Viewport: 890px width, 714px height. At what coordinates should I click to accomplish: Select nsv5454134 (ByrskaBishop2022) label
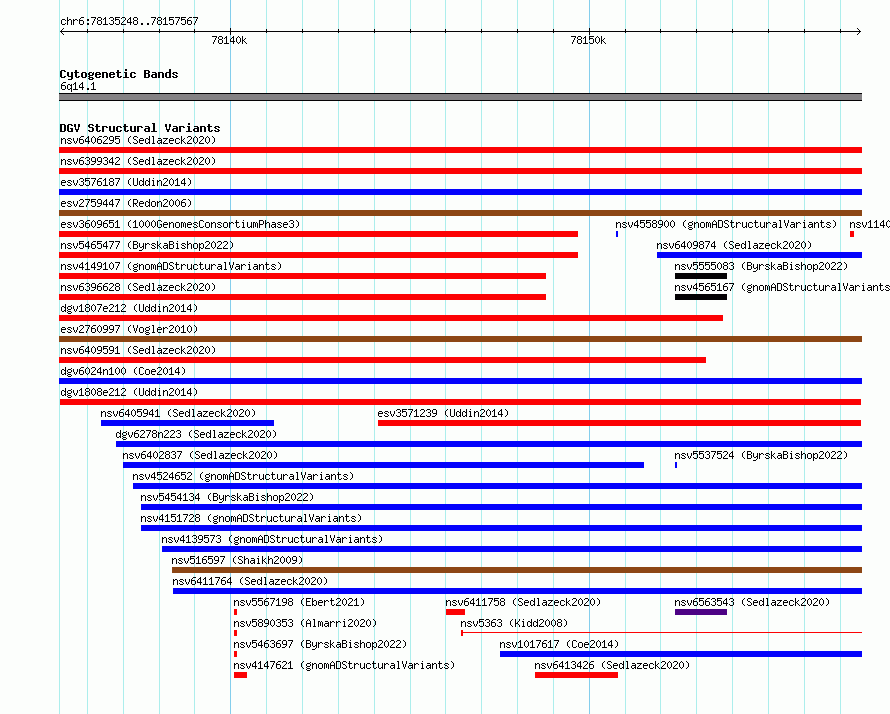227,497
